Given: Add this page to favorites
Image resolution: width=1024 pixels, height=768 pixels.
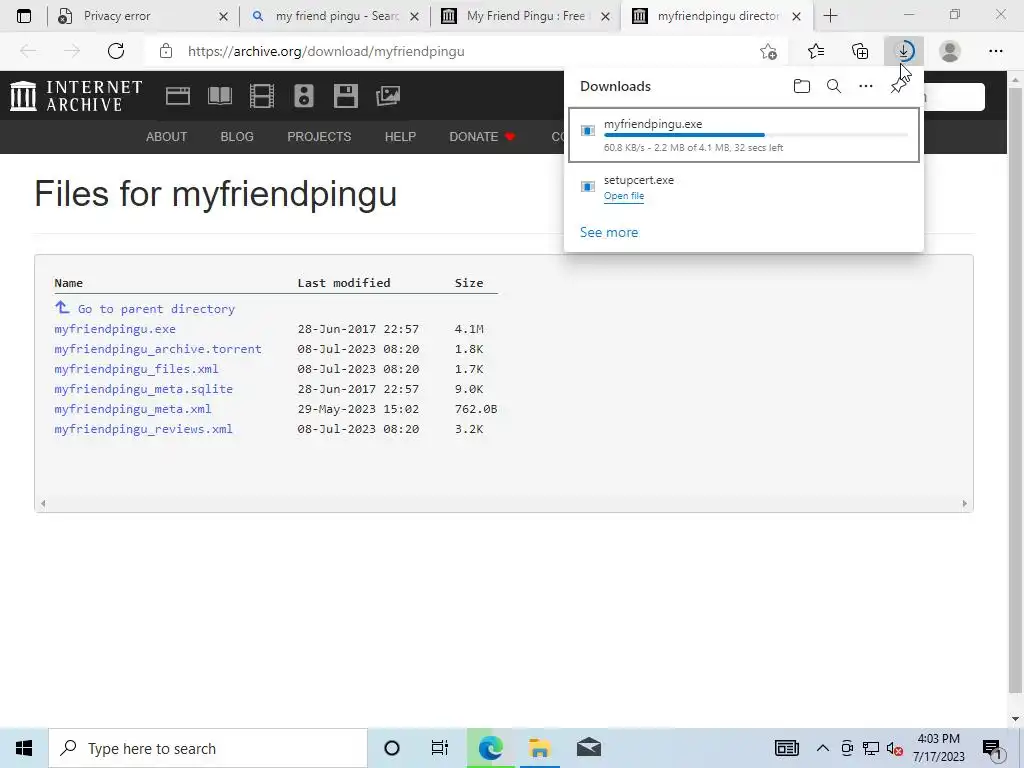Looking at the screenshot, I should (x=769, y=51).
